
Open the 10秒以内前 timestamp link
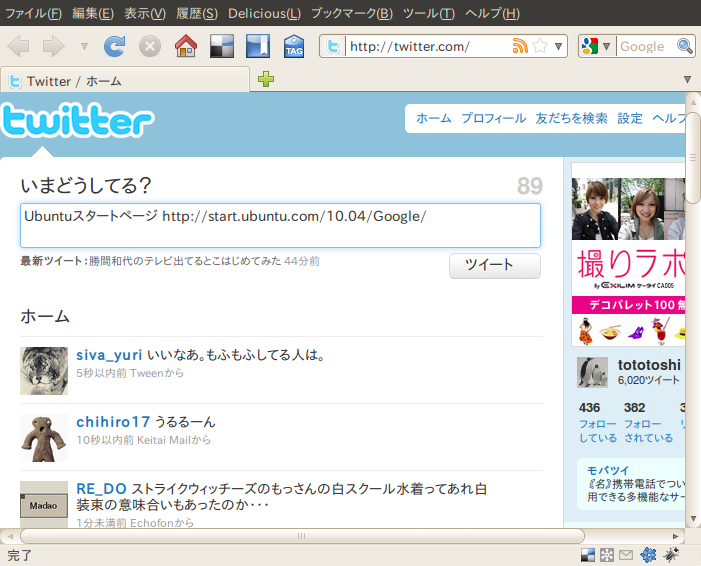pyautogui.click(x=105, y=440)
